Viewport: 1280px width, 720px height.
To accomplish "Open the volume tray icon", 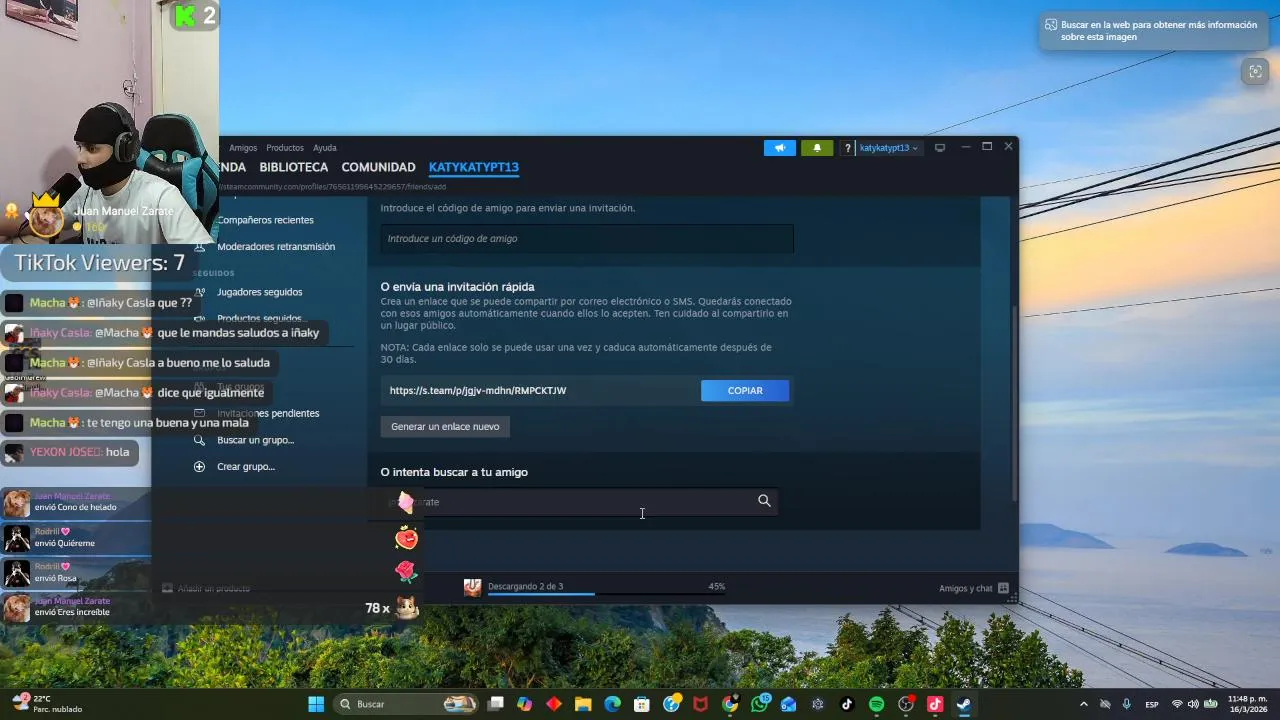I will coord(1193,704).
